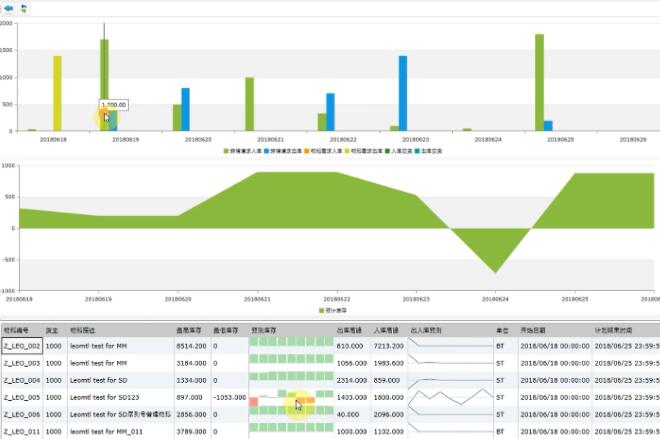660x439 pixels.
Task: Select the Z_LEO_011 row identifier
Action: [x=22, y=431]
